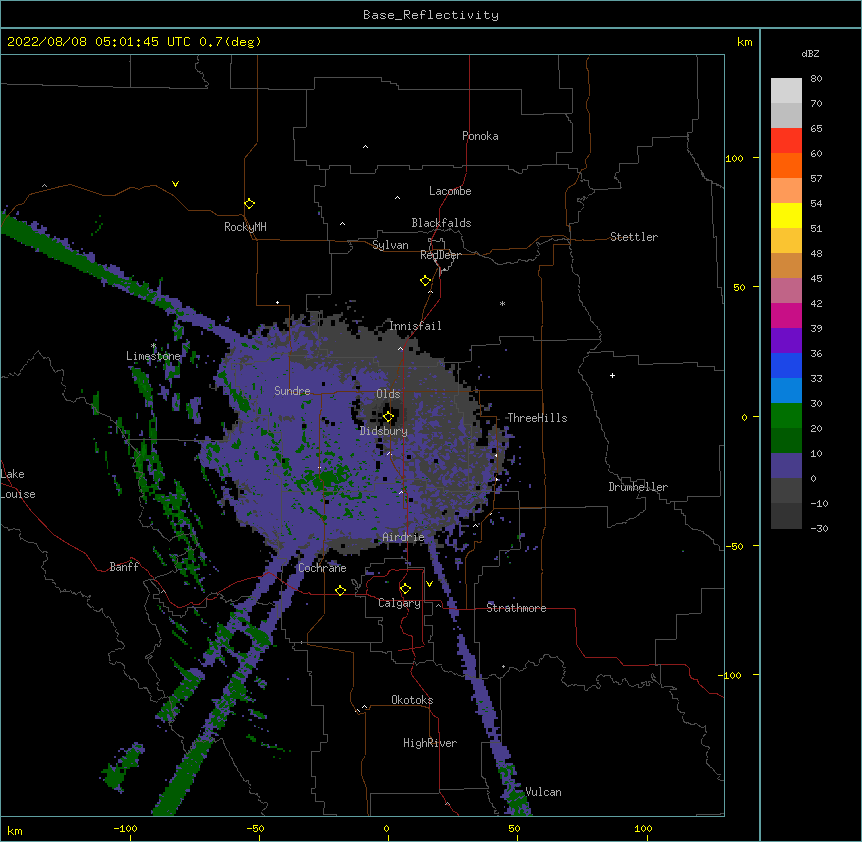Click the RedDeer city label
862x842 pixels.
tap(440, 255)
